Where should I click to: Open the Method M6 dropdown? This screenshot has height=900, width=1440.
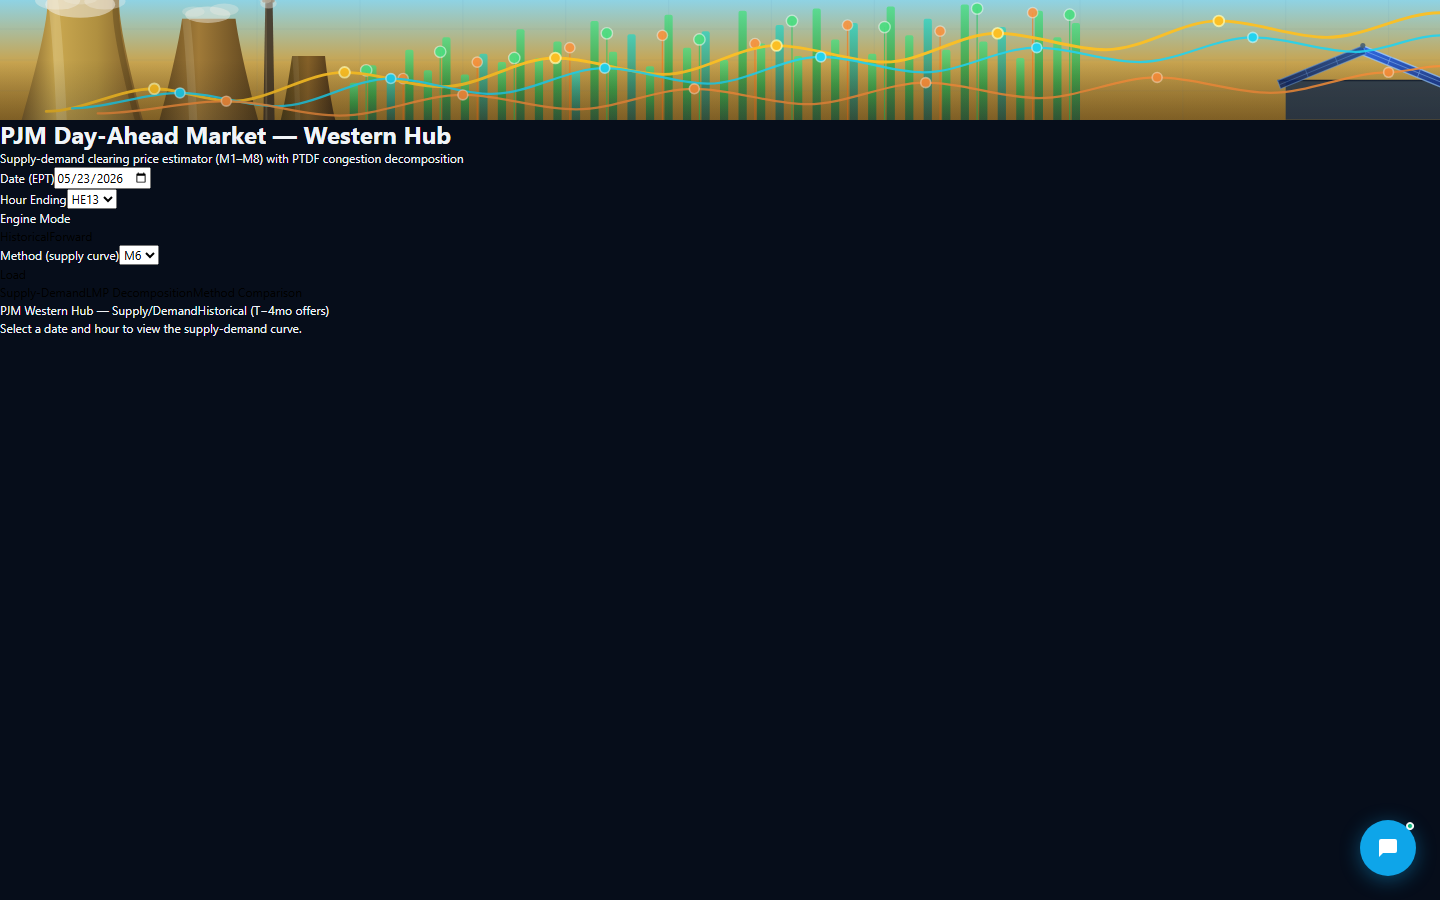pyautogui.click(x=139, y=255)
